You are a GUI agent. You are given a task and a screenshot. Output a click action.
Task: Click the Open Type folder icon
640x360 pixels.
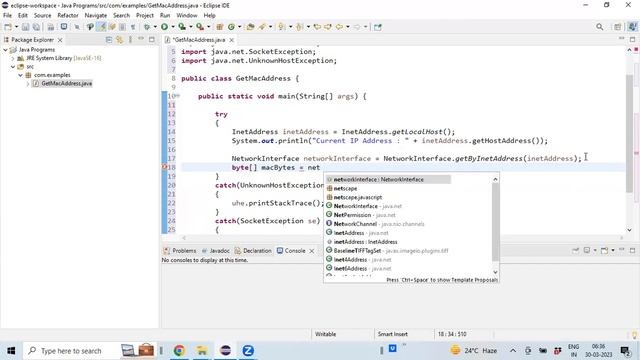click(x=250, y=27)
